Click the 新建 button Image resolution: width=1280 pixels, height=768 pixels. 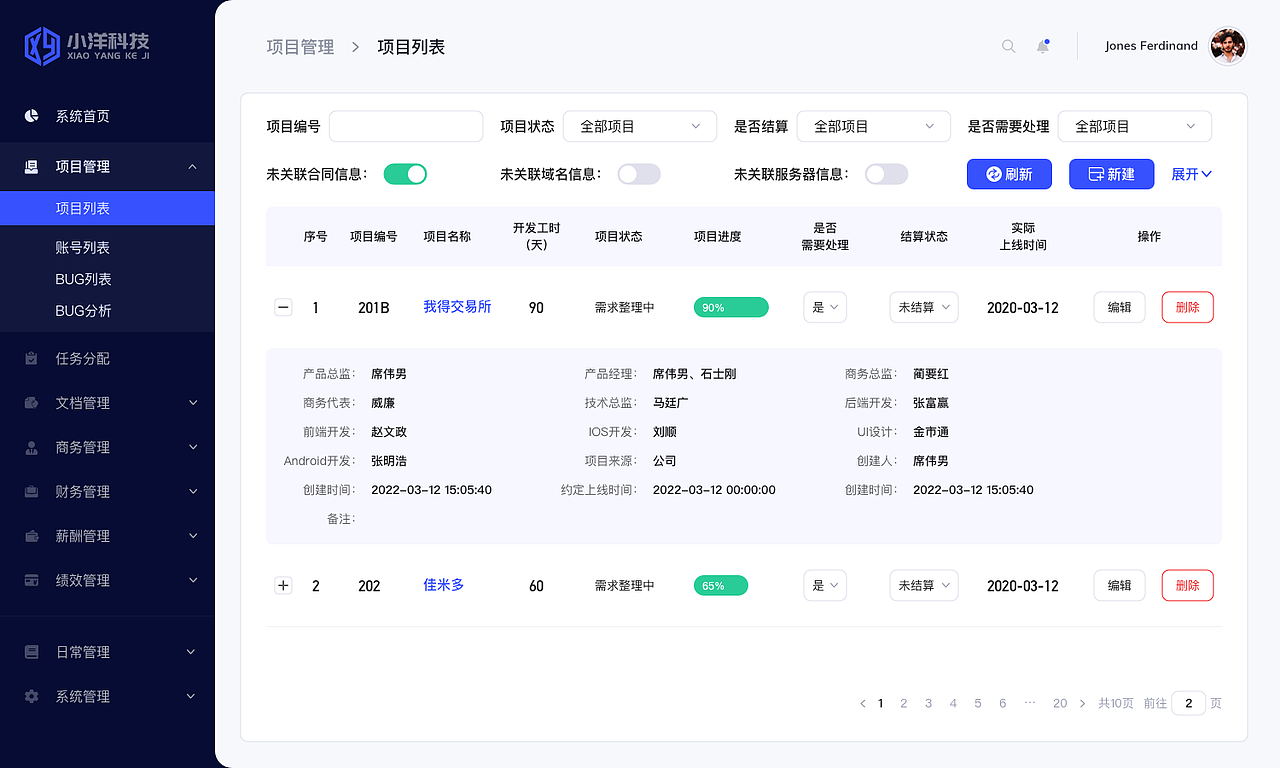click(1111, 173)
